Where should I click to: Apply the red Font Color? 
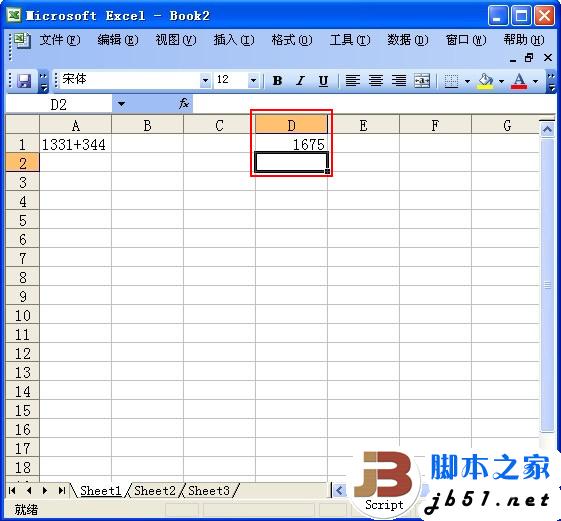point(519,81)
